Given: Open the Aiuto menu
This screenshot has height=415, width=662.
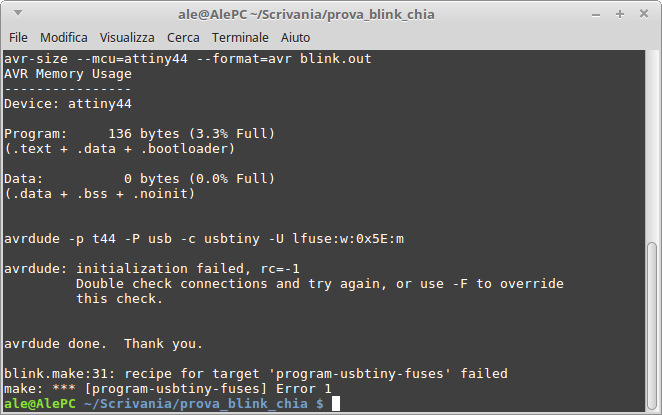Looking at the screenshot, I should (296, 38).
